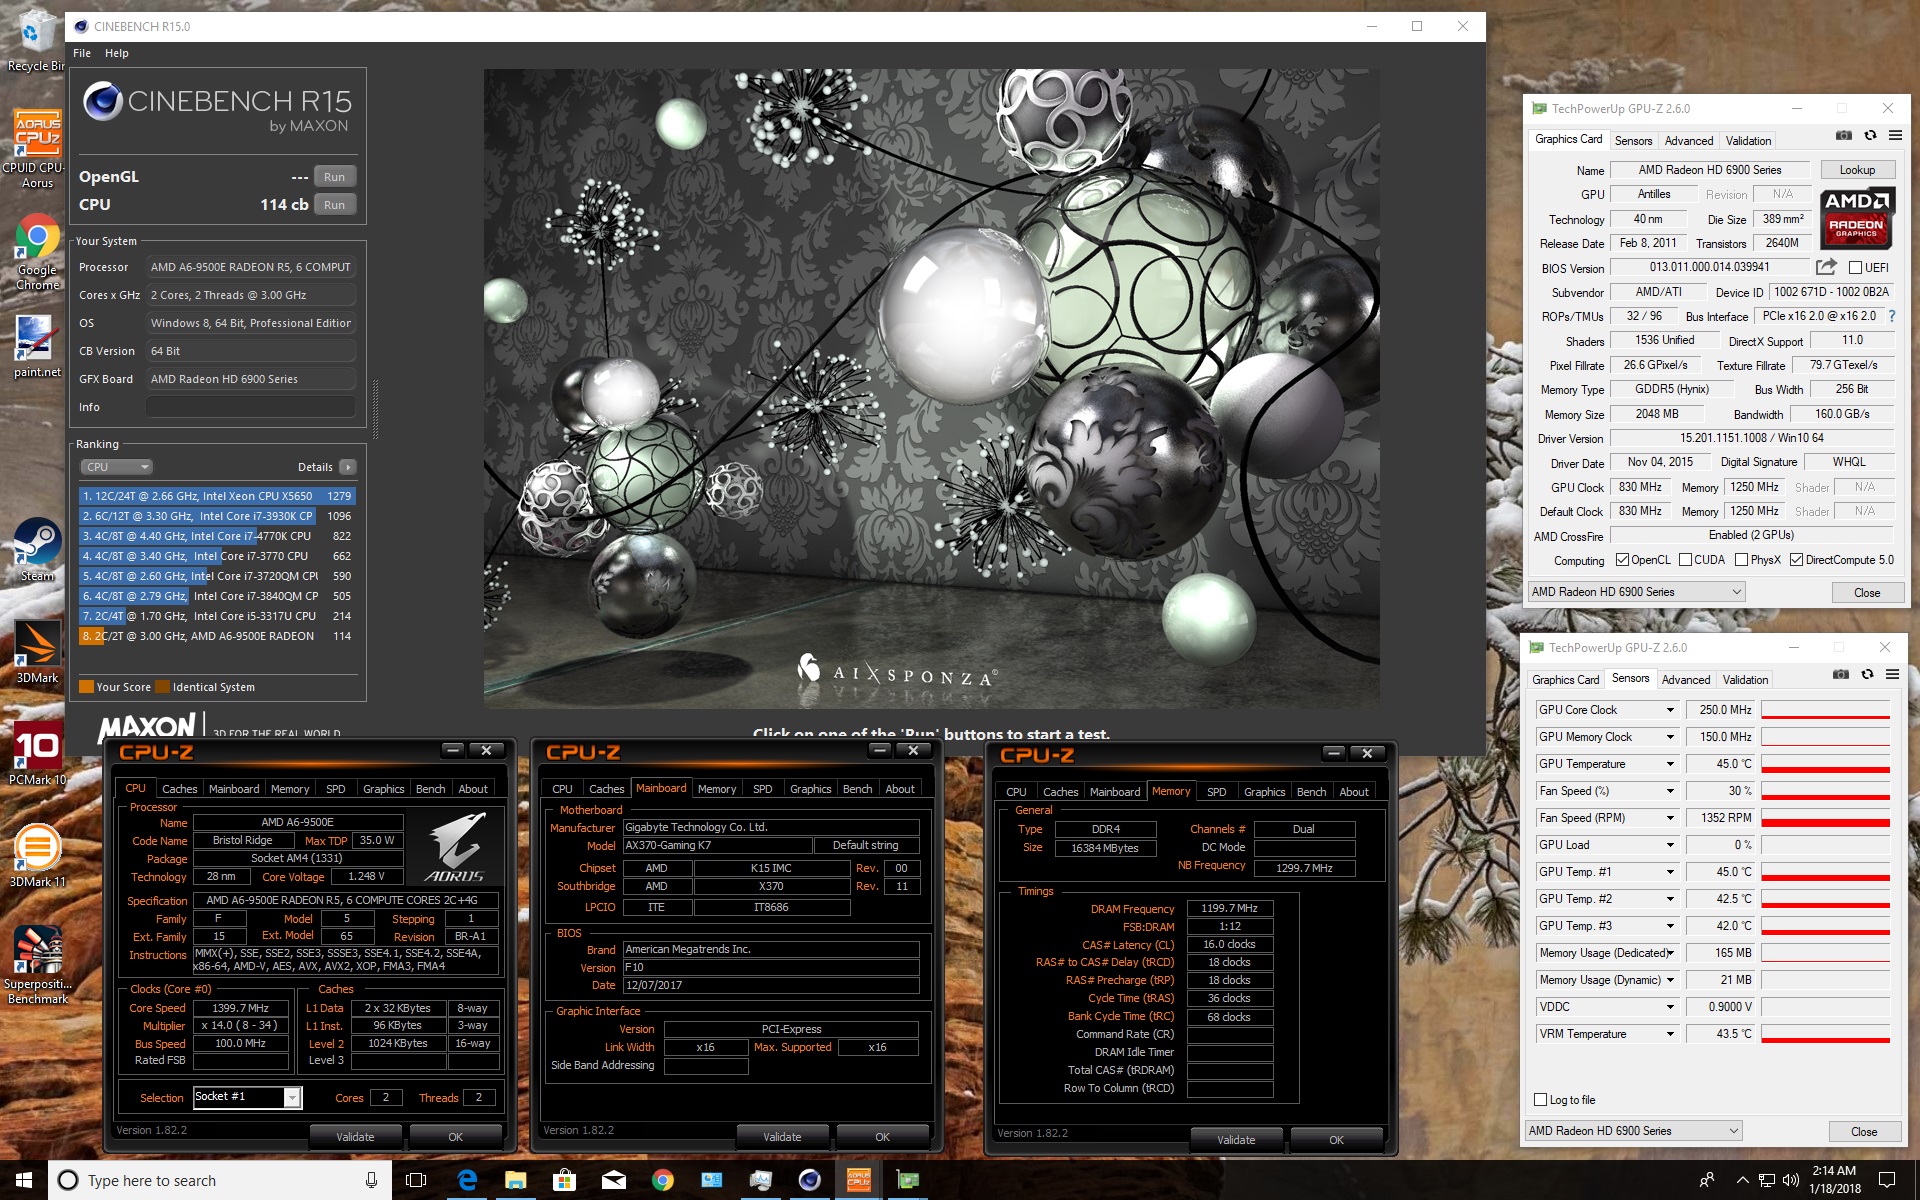The height and width of the screenshot is (1200, 1920).
Task: Open Caches tab in left CPU-Z window
Action: pos(180,789)
